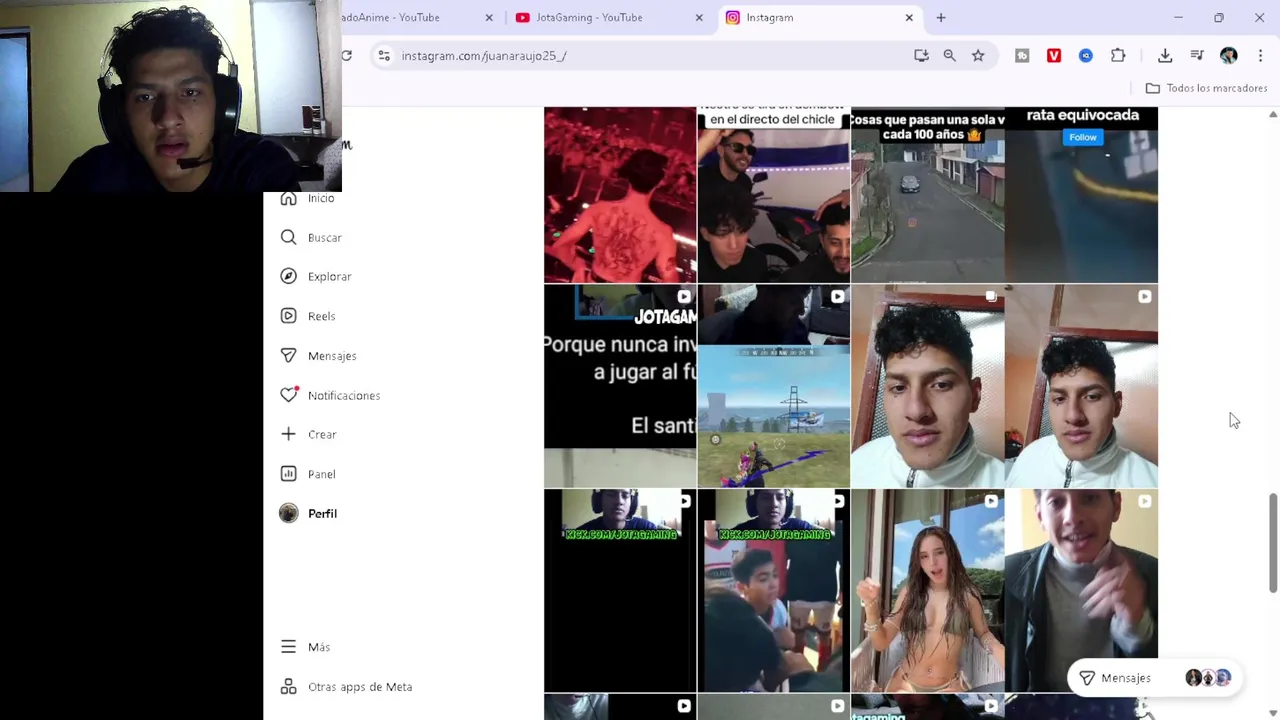Switch to the Instagram tab
This screenshot has width=1280, height=720.
(818, 18)
